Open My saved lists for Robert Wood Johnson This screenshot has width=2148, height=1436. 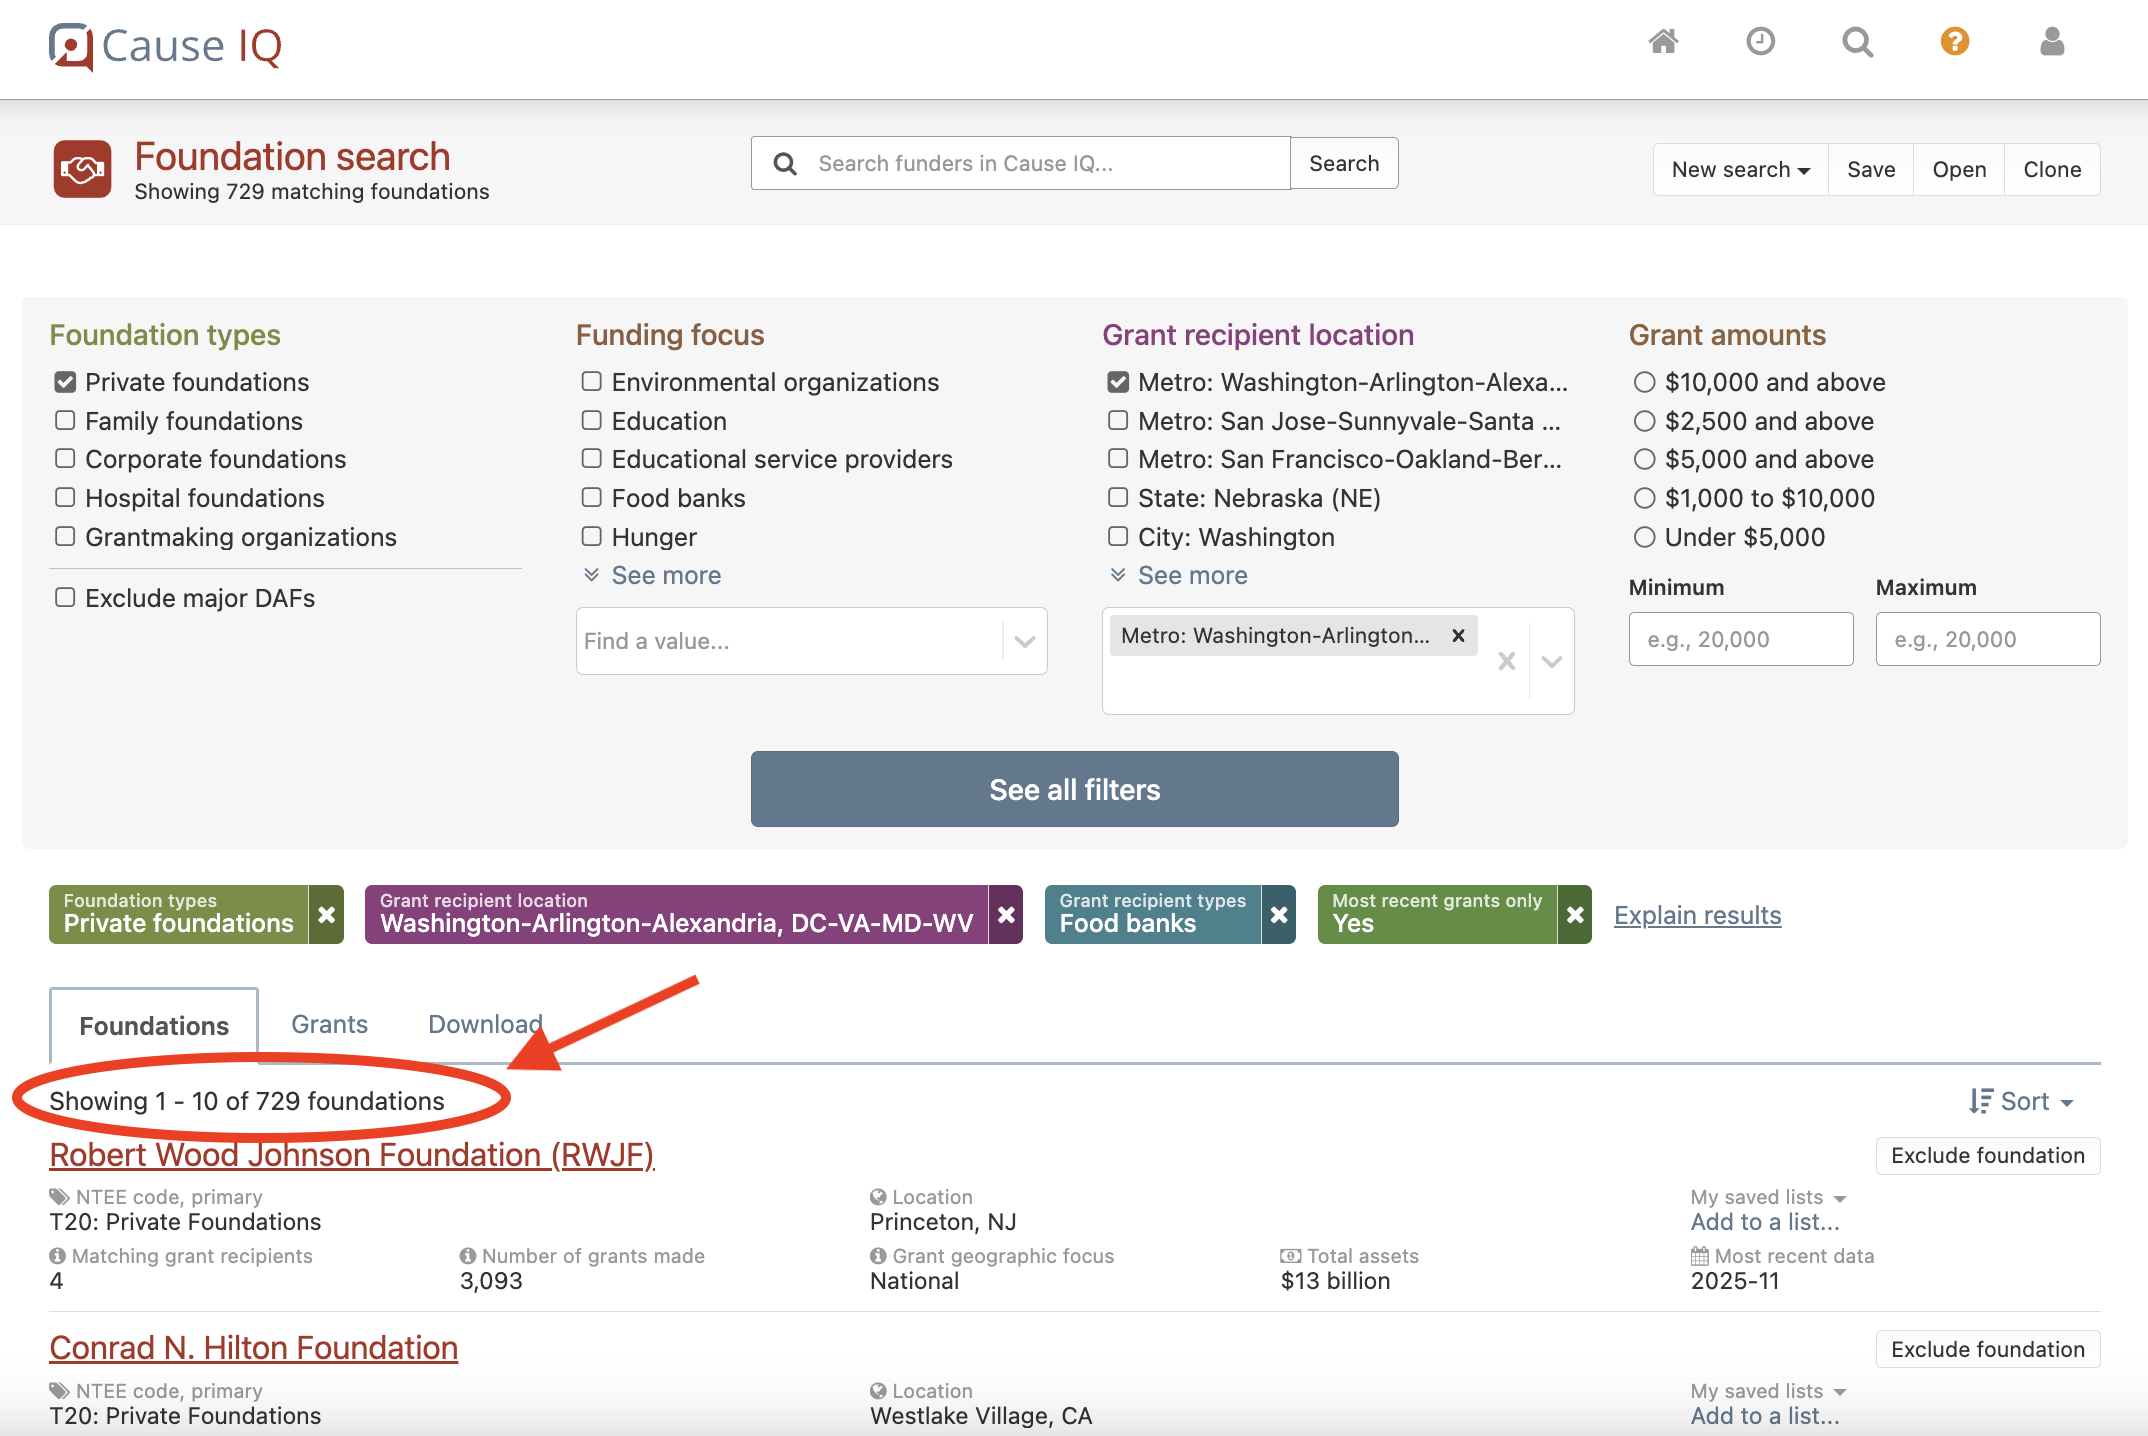pos(1768,1197)
